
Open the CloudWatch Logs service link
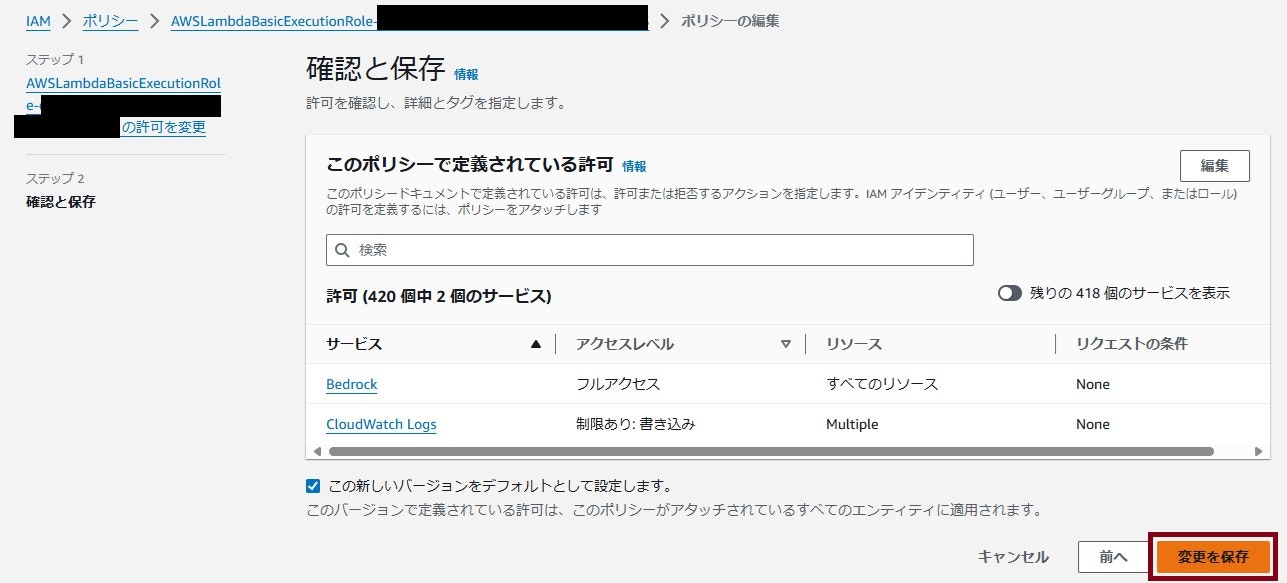tap(381, 424)
